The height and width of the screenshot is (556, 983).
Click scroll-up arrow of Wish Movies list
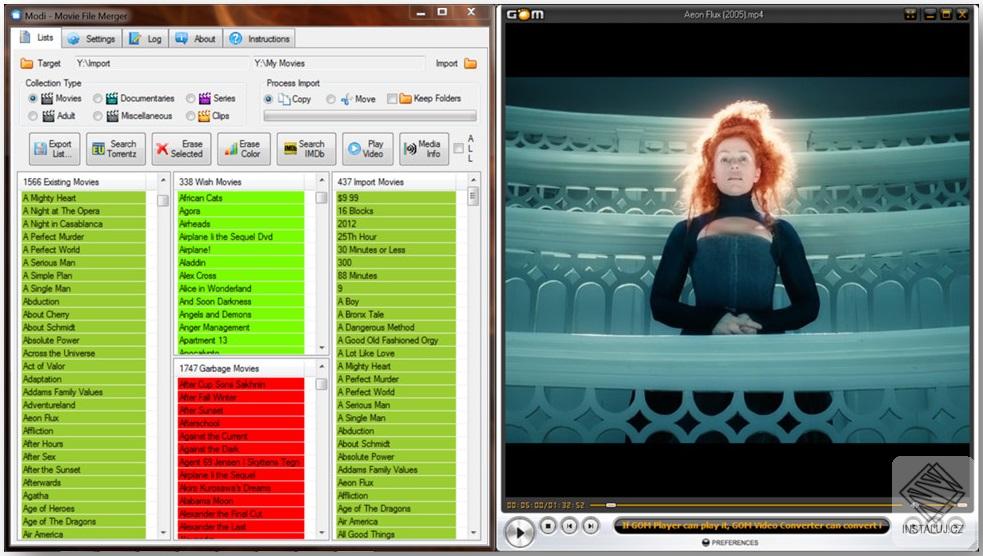pos(322,181)
